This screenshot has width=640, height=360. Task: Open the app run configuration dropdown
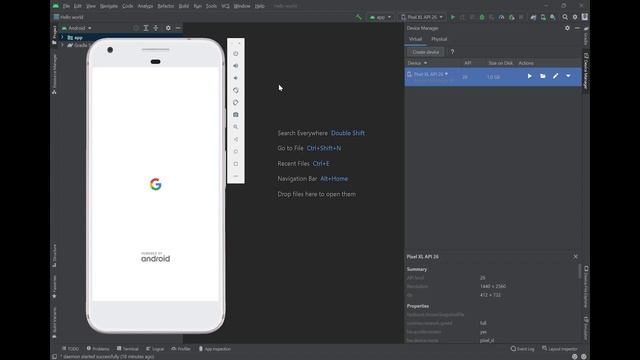380,17
